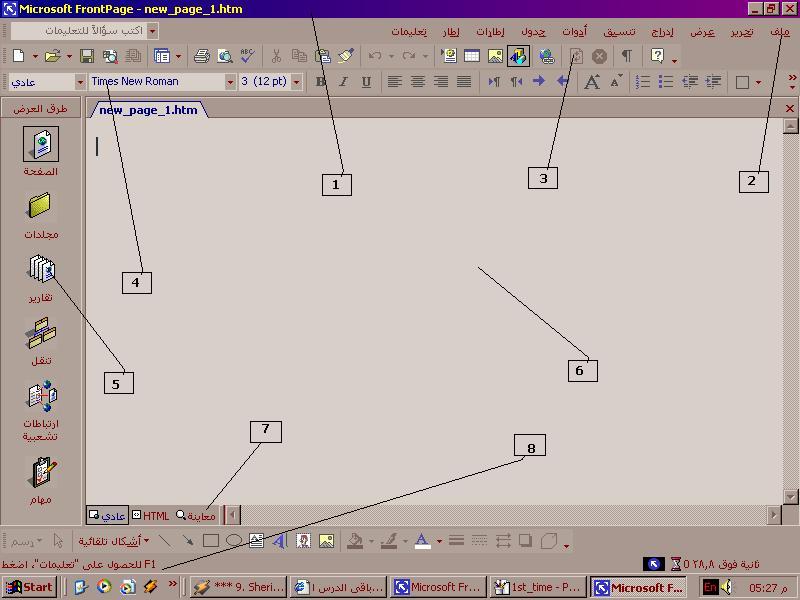Click the Insert Table icon

coord(471,56)
